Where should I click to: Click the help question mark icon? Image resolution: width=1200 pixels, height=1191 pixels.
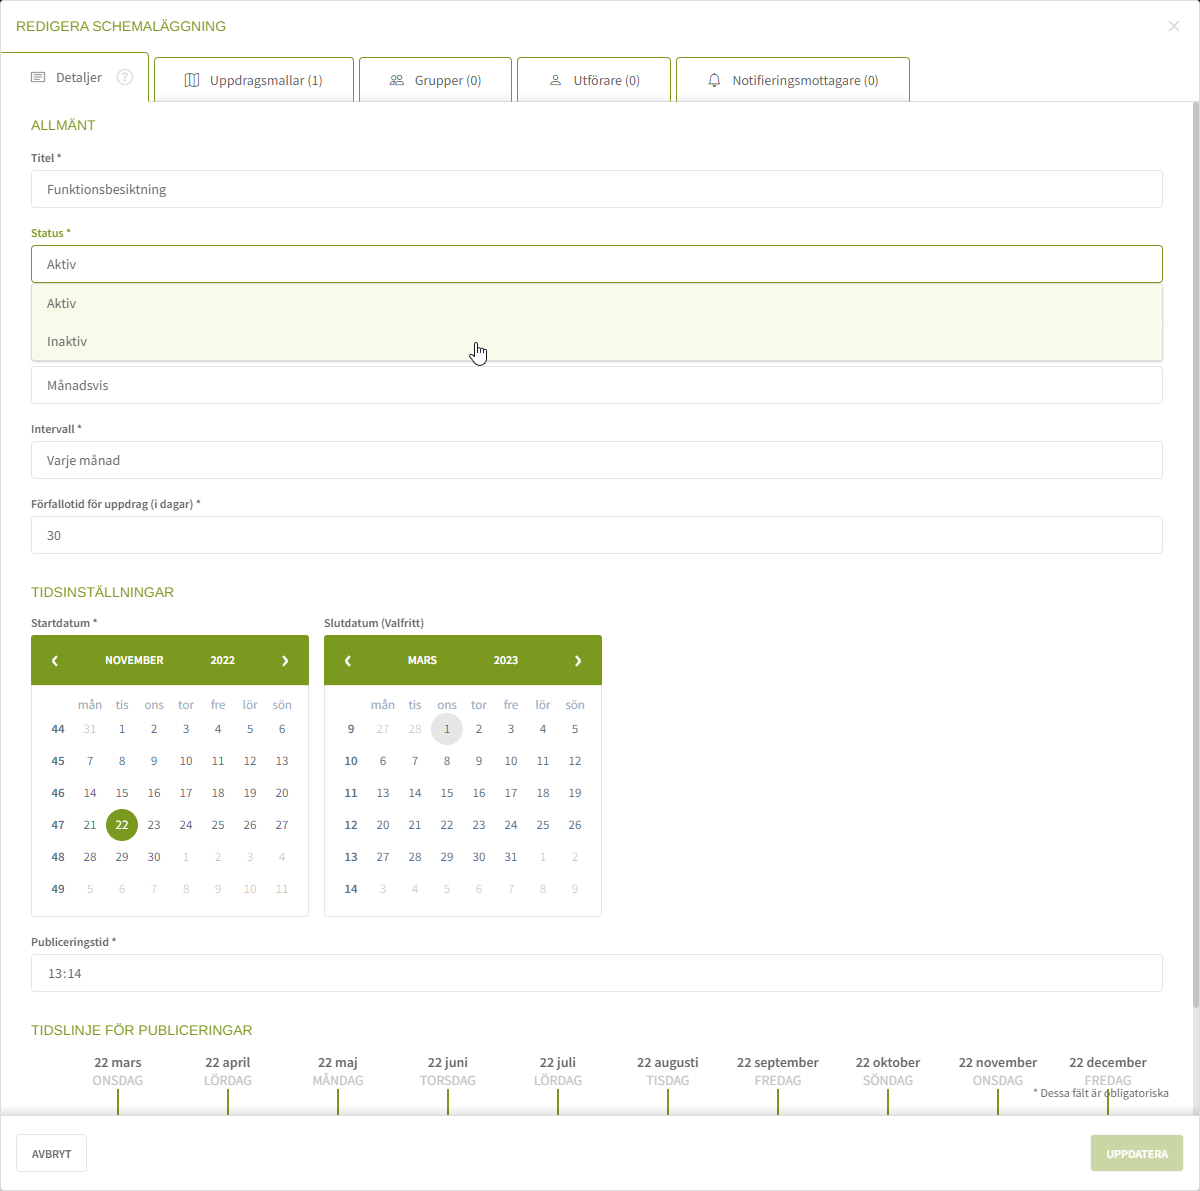pos(125,77)
